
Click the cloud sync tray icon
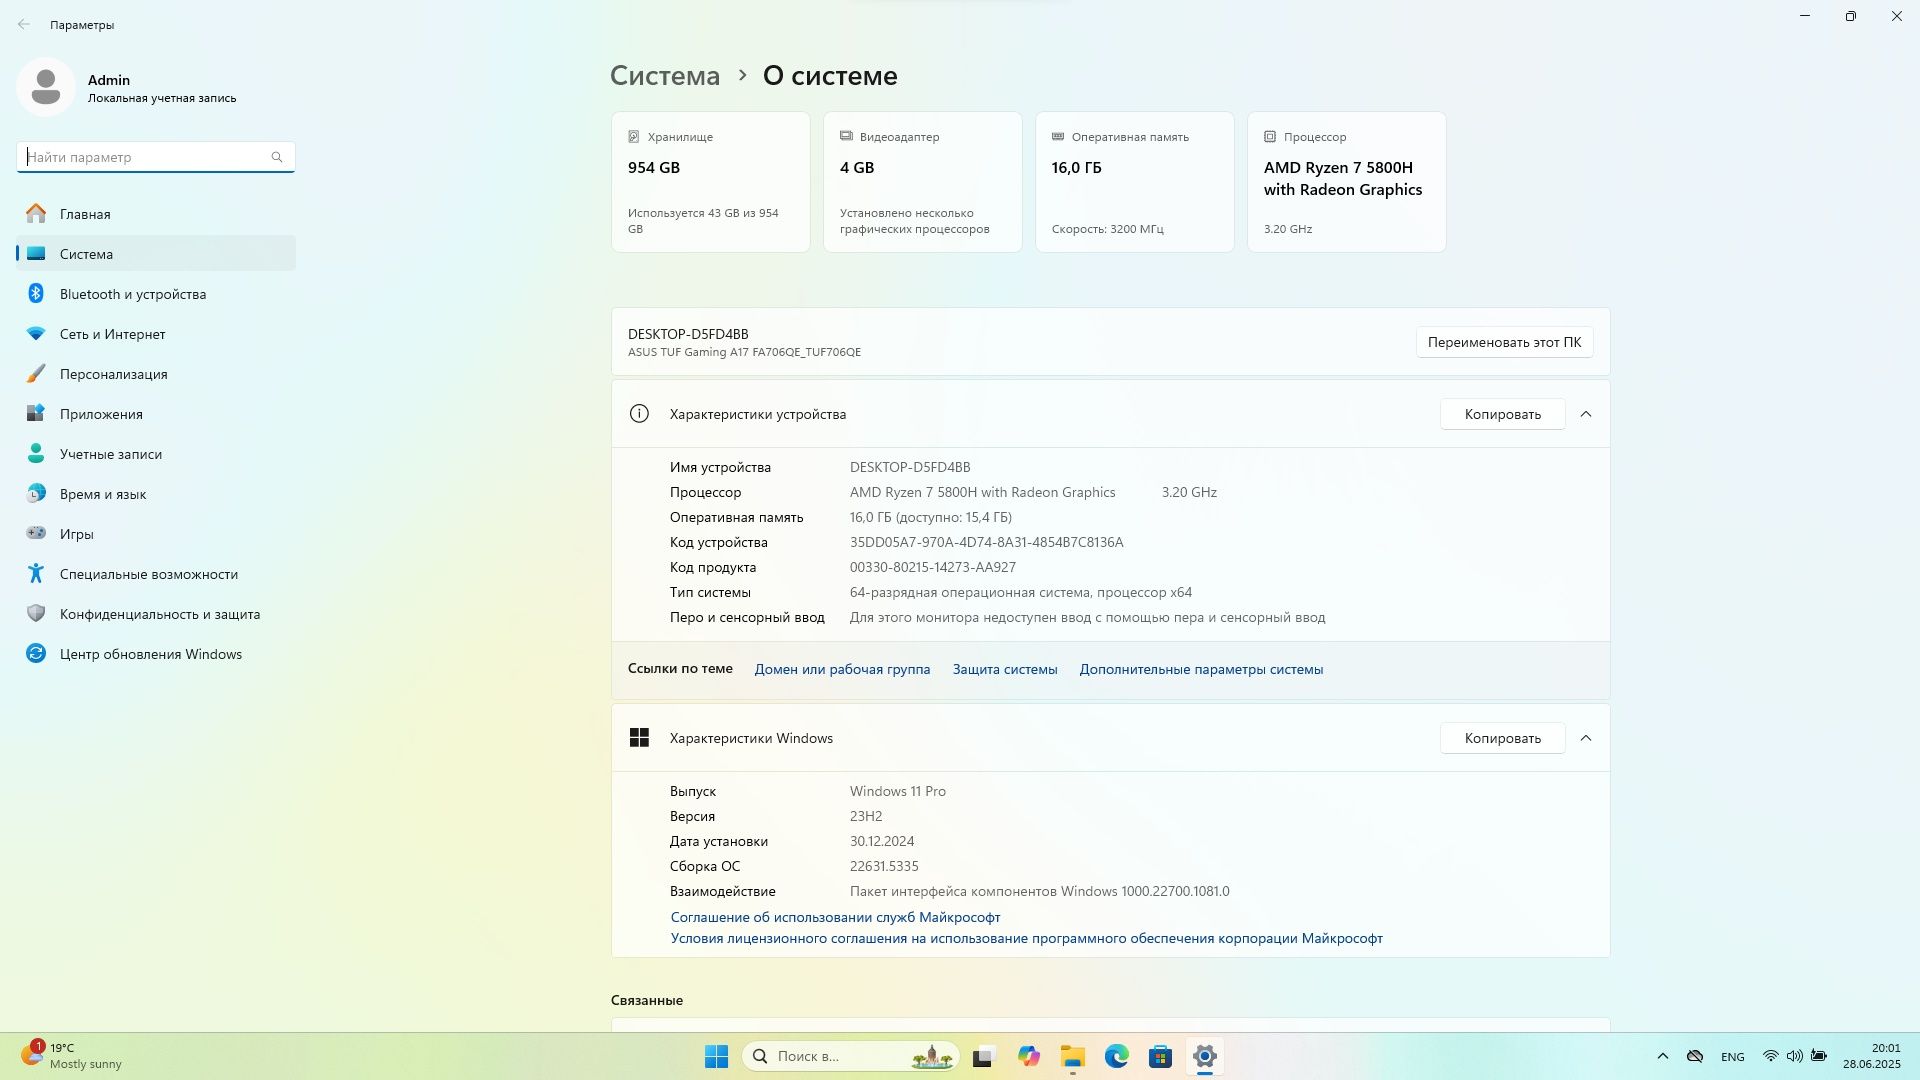tap(1695, 1056)
